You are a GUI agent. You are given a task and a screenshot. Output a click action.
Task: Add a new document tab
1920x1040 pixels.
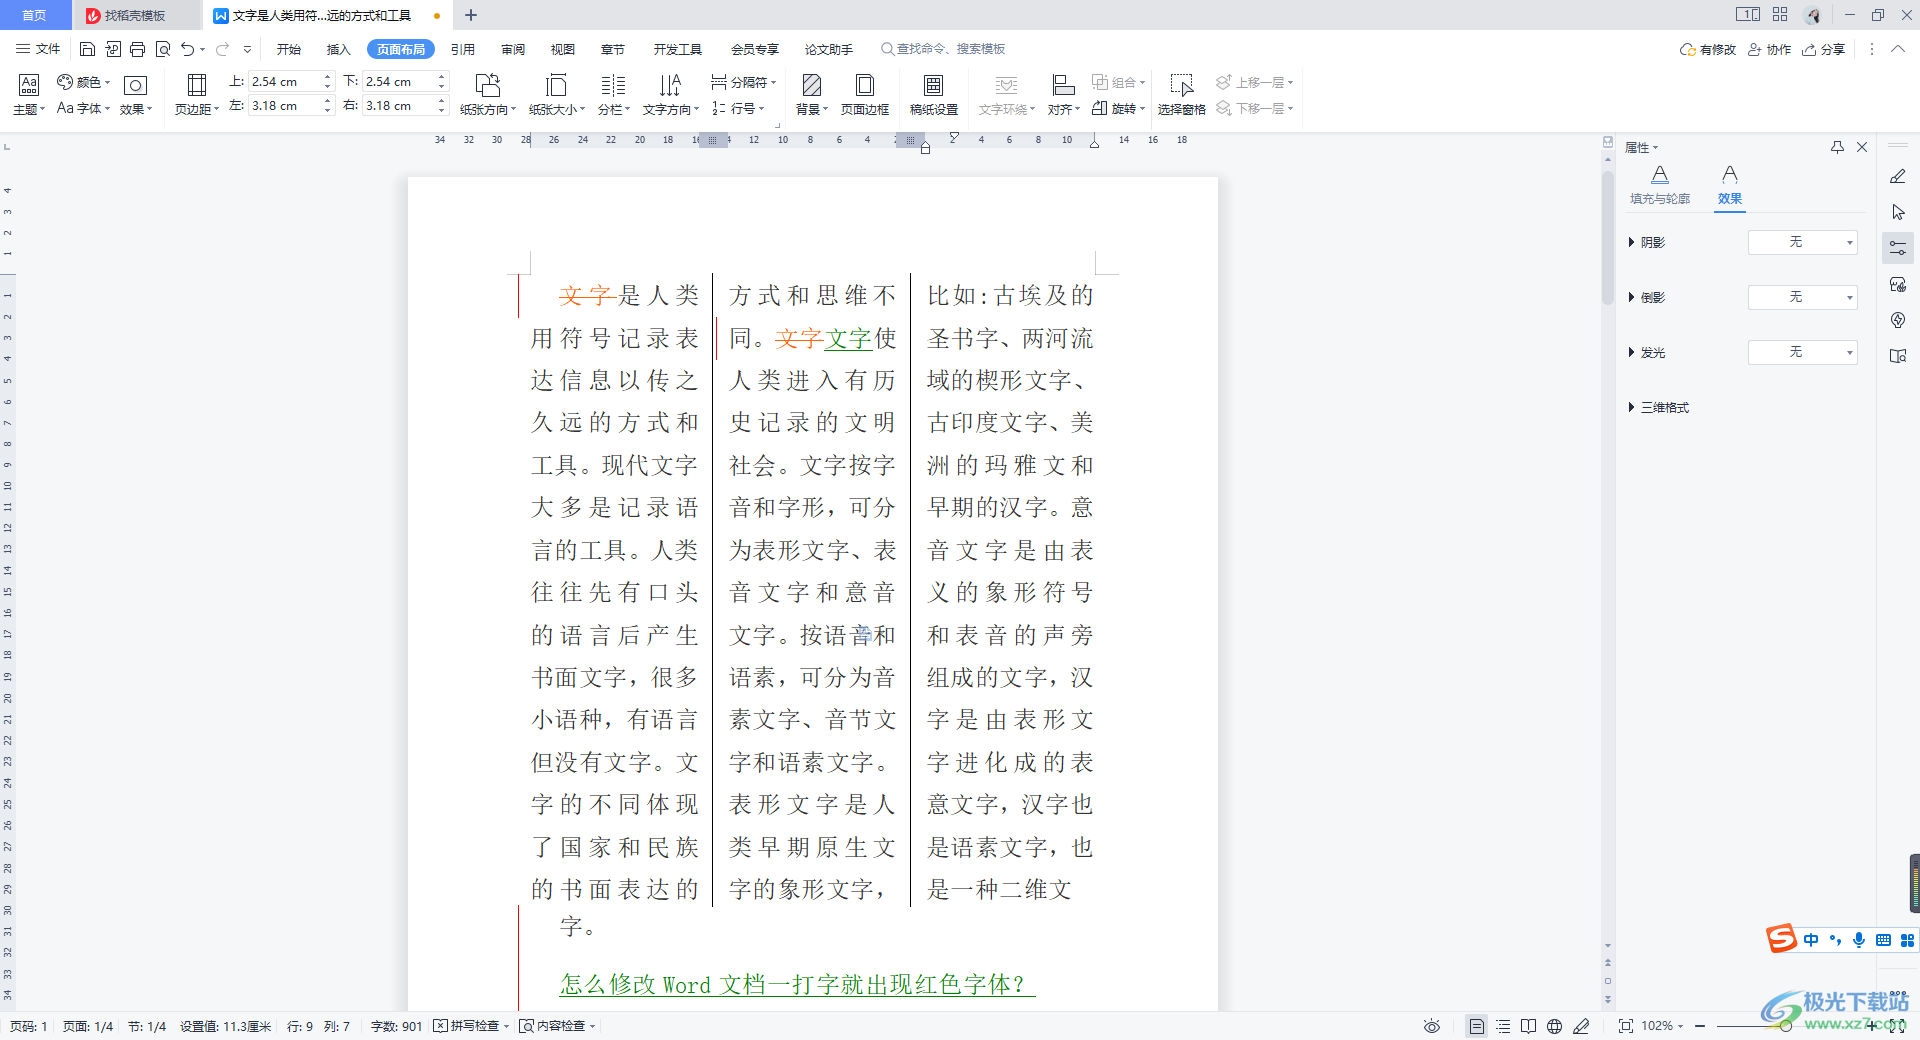471,15
